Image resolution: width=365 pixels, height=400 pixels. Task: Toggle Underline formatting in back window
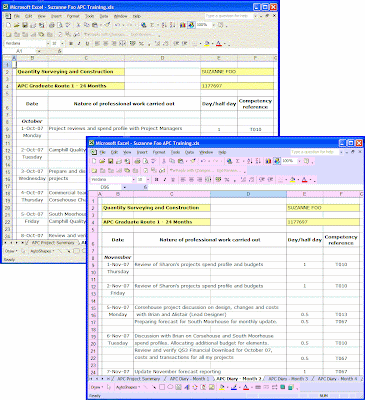tap(87, 43)
